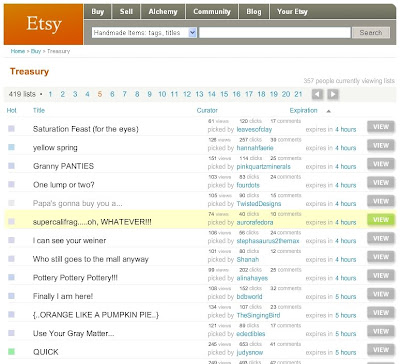Open the search category dropdown
The image size is (400, 364).
[x=144, y=33]
